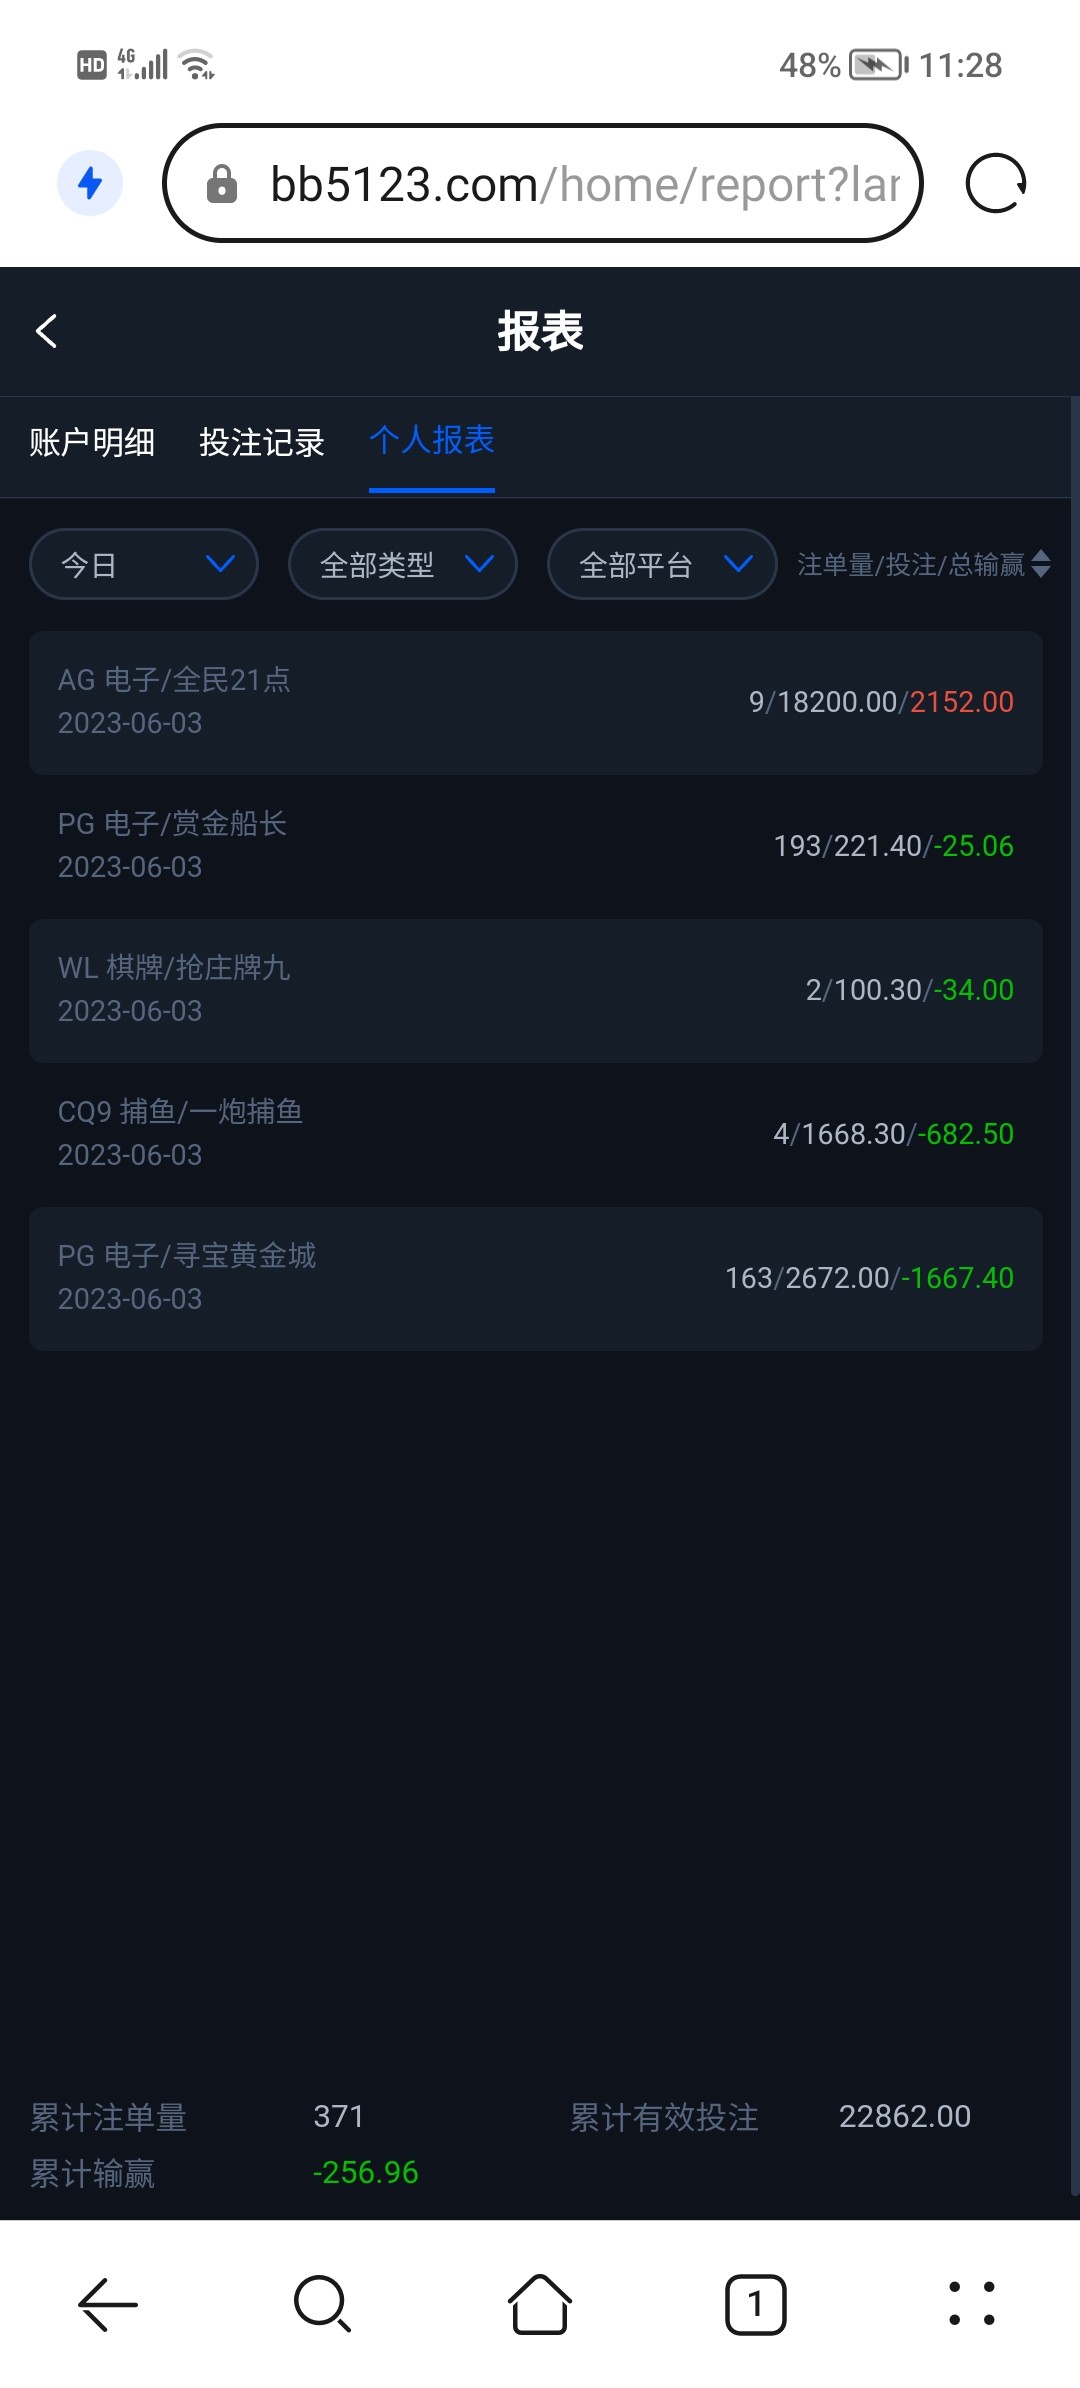Open search from bottom navigation bar
This screenshot has width=1080, height=2388.
(322, 2304)
